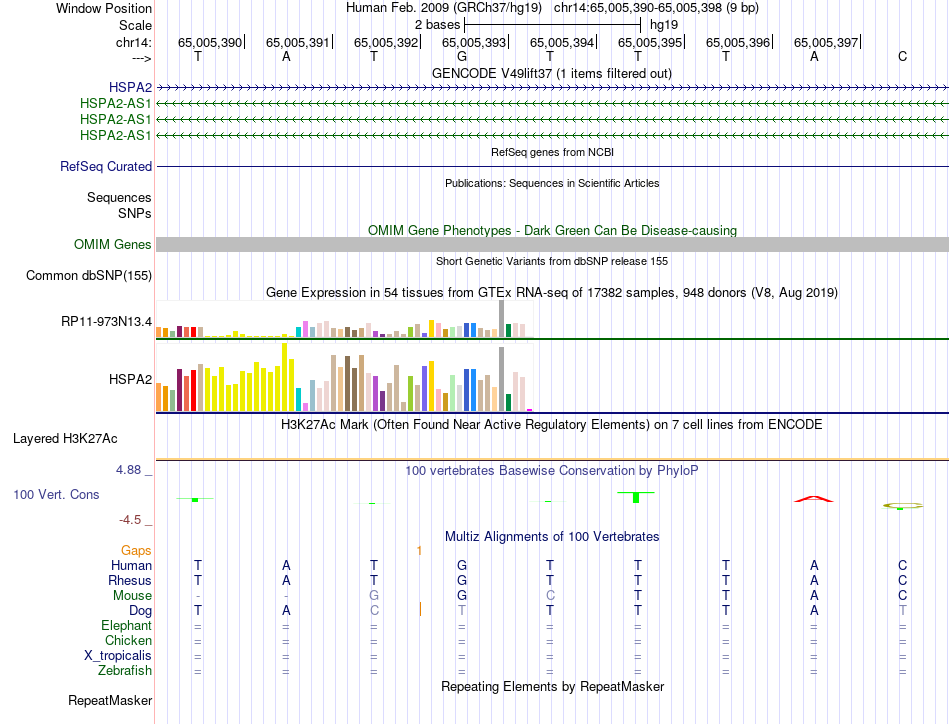
Task: Click the HSPA2 gene track label
Action: [130, 88]
